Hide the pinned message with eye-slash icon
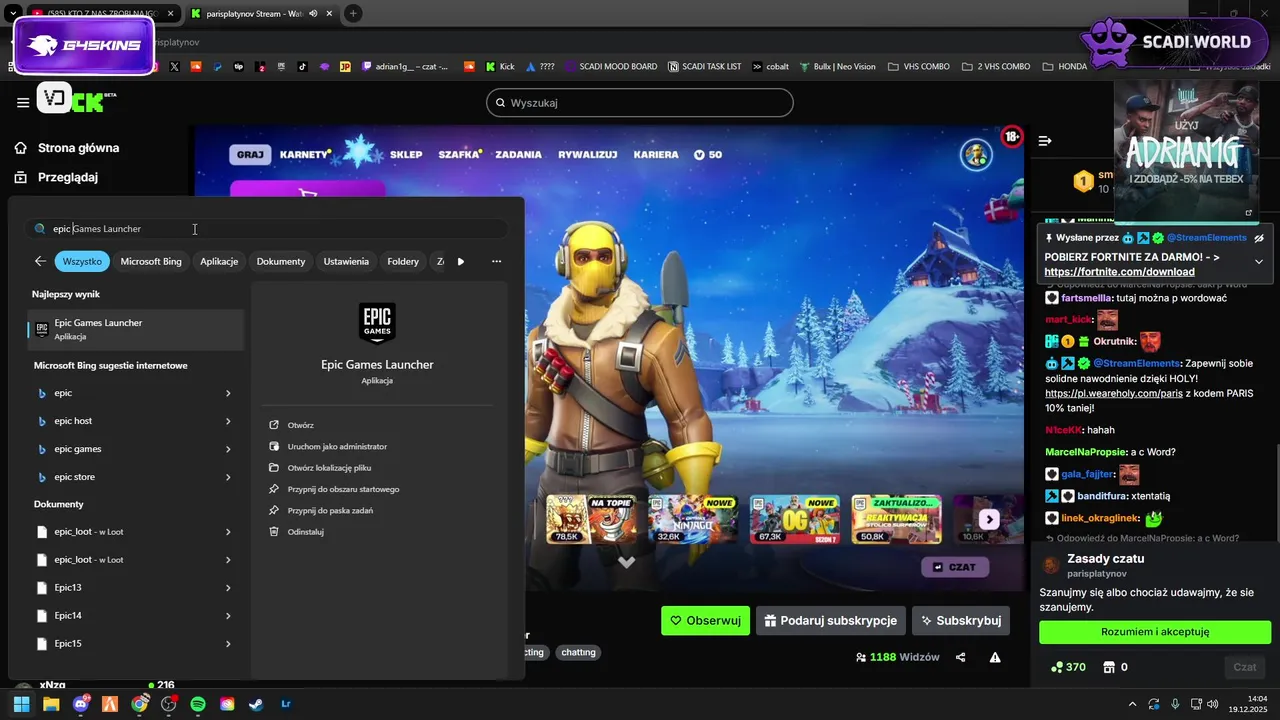The height and width of the screenshot is (720, 1280). coord(1259,238)
